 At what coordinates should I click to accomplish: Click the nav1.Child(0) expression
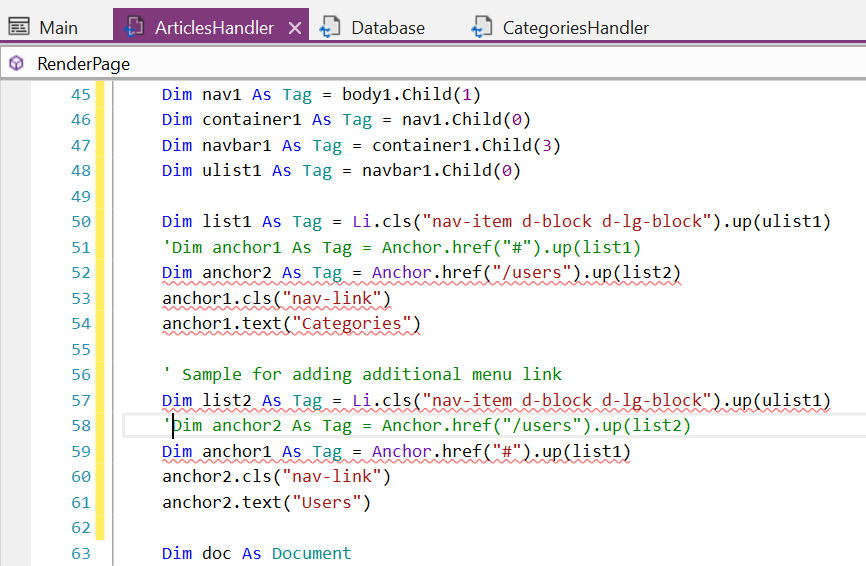pyautogui.click(x=466, y=120)
